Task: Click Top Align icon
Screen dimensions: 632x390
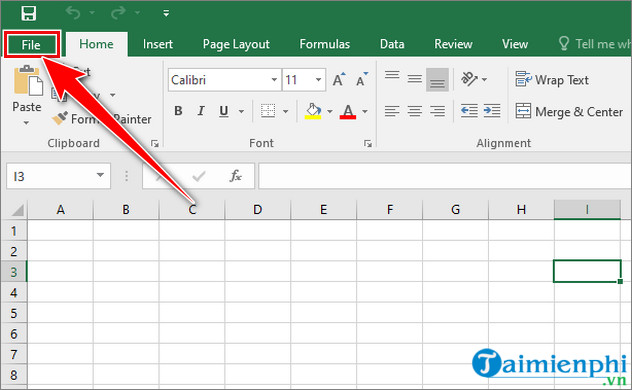Action: click(392, 77)
